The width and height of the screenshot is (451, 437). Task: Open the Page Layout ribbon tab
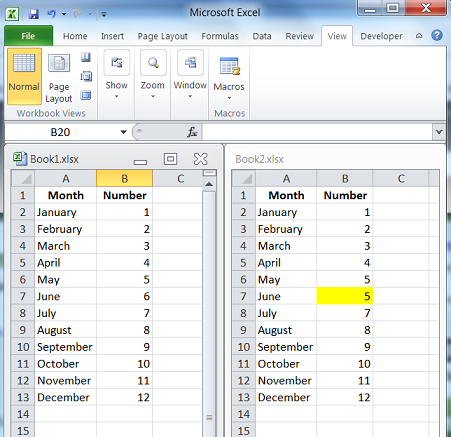click(163, 36)
